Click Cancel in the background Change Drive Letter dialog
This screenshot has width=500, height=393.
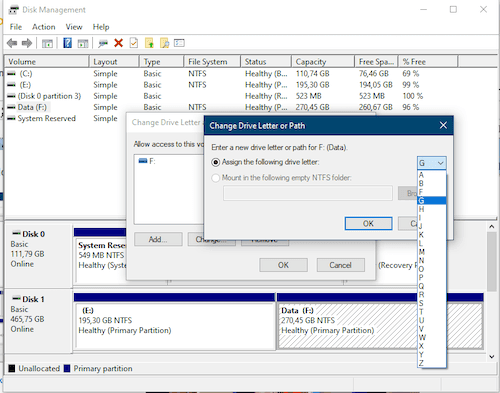pyautogui.click(x=340, y=265)
